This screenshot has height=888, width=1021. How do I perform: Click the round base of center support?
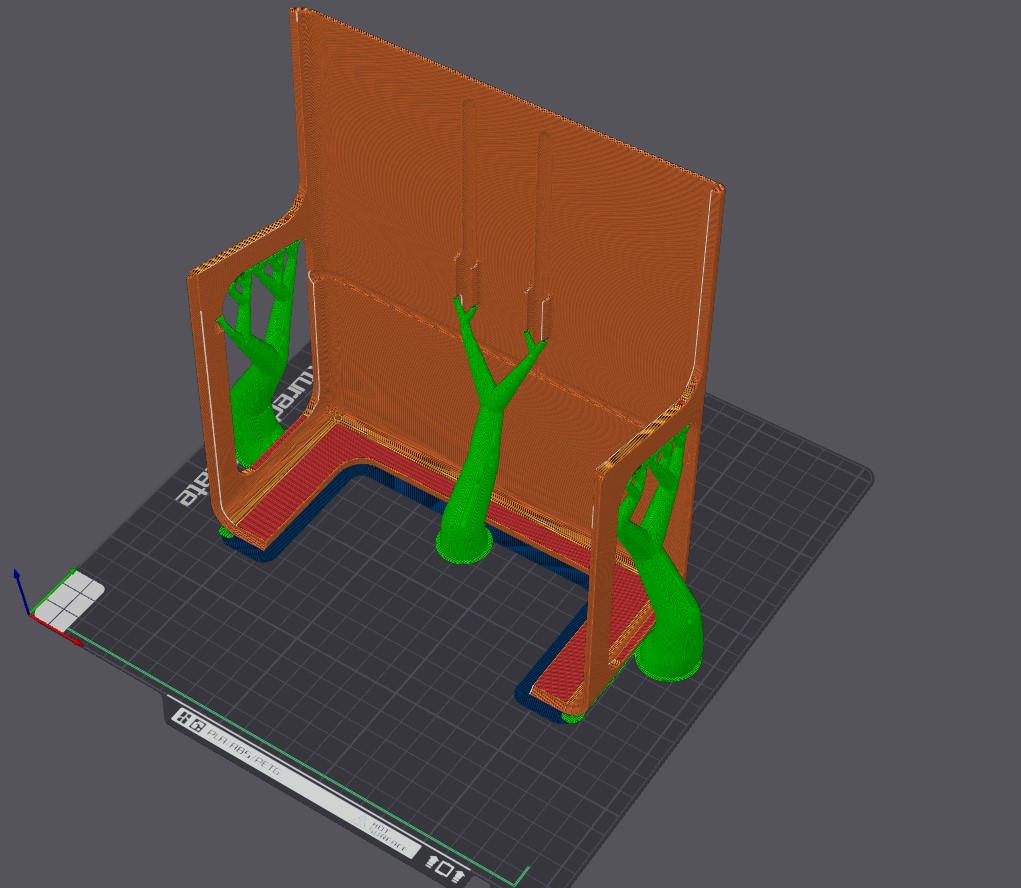tap(463, 548)
